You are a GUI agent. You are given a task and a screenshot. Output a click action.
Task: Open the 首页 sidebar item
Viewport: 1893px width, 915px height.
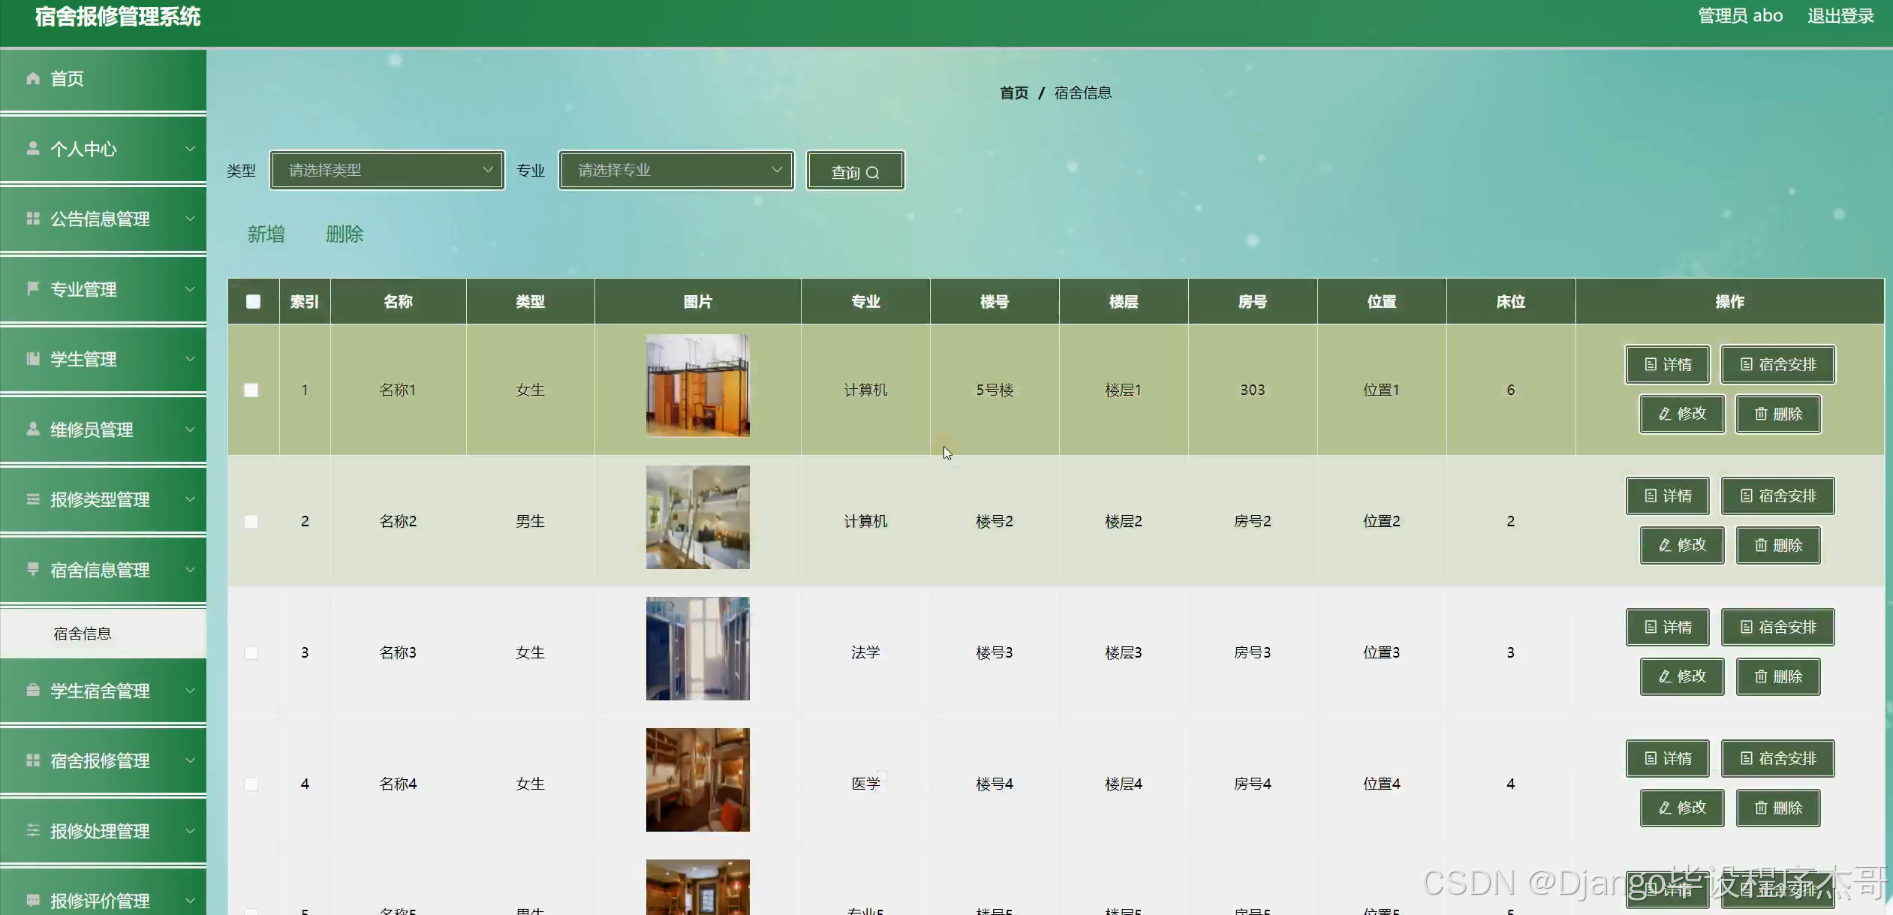click(x=103, y=79)
